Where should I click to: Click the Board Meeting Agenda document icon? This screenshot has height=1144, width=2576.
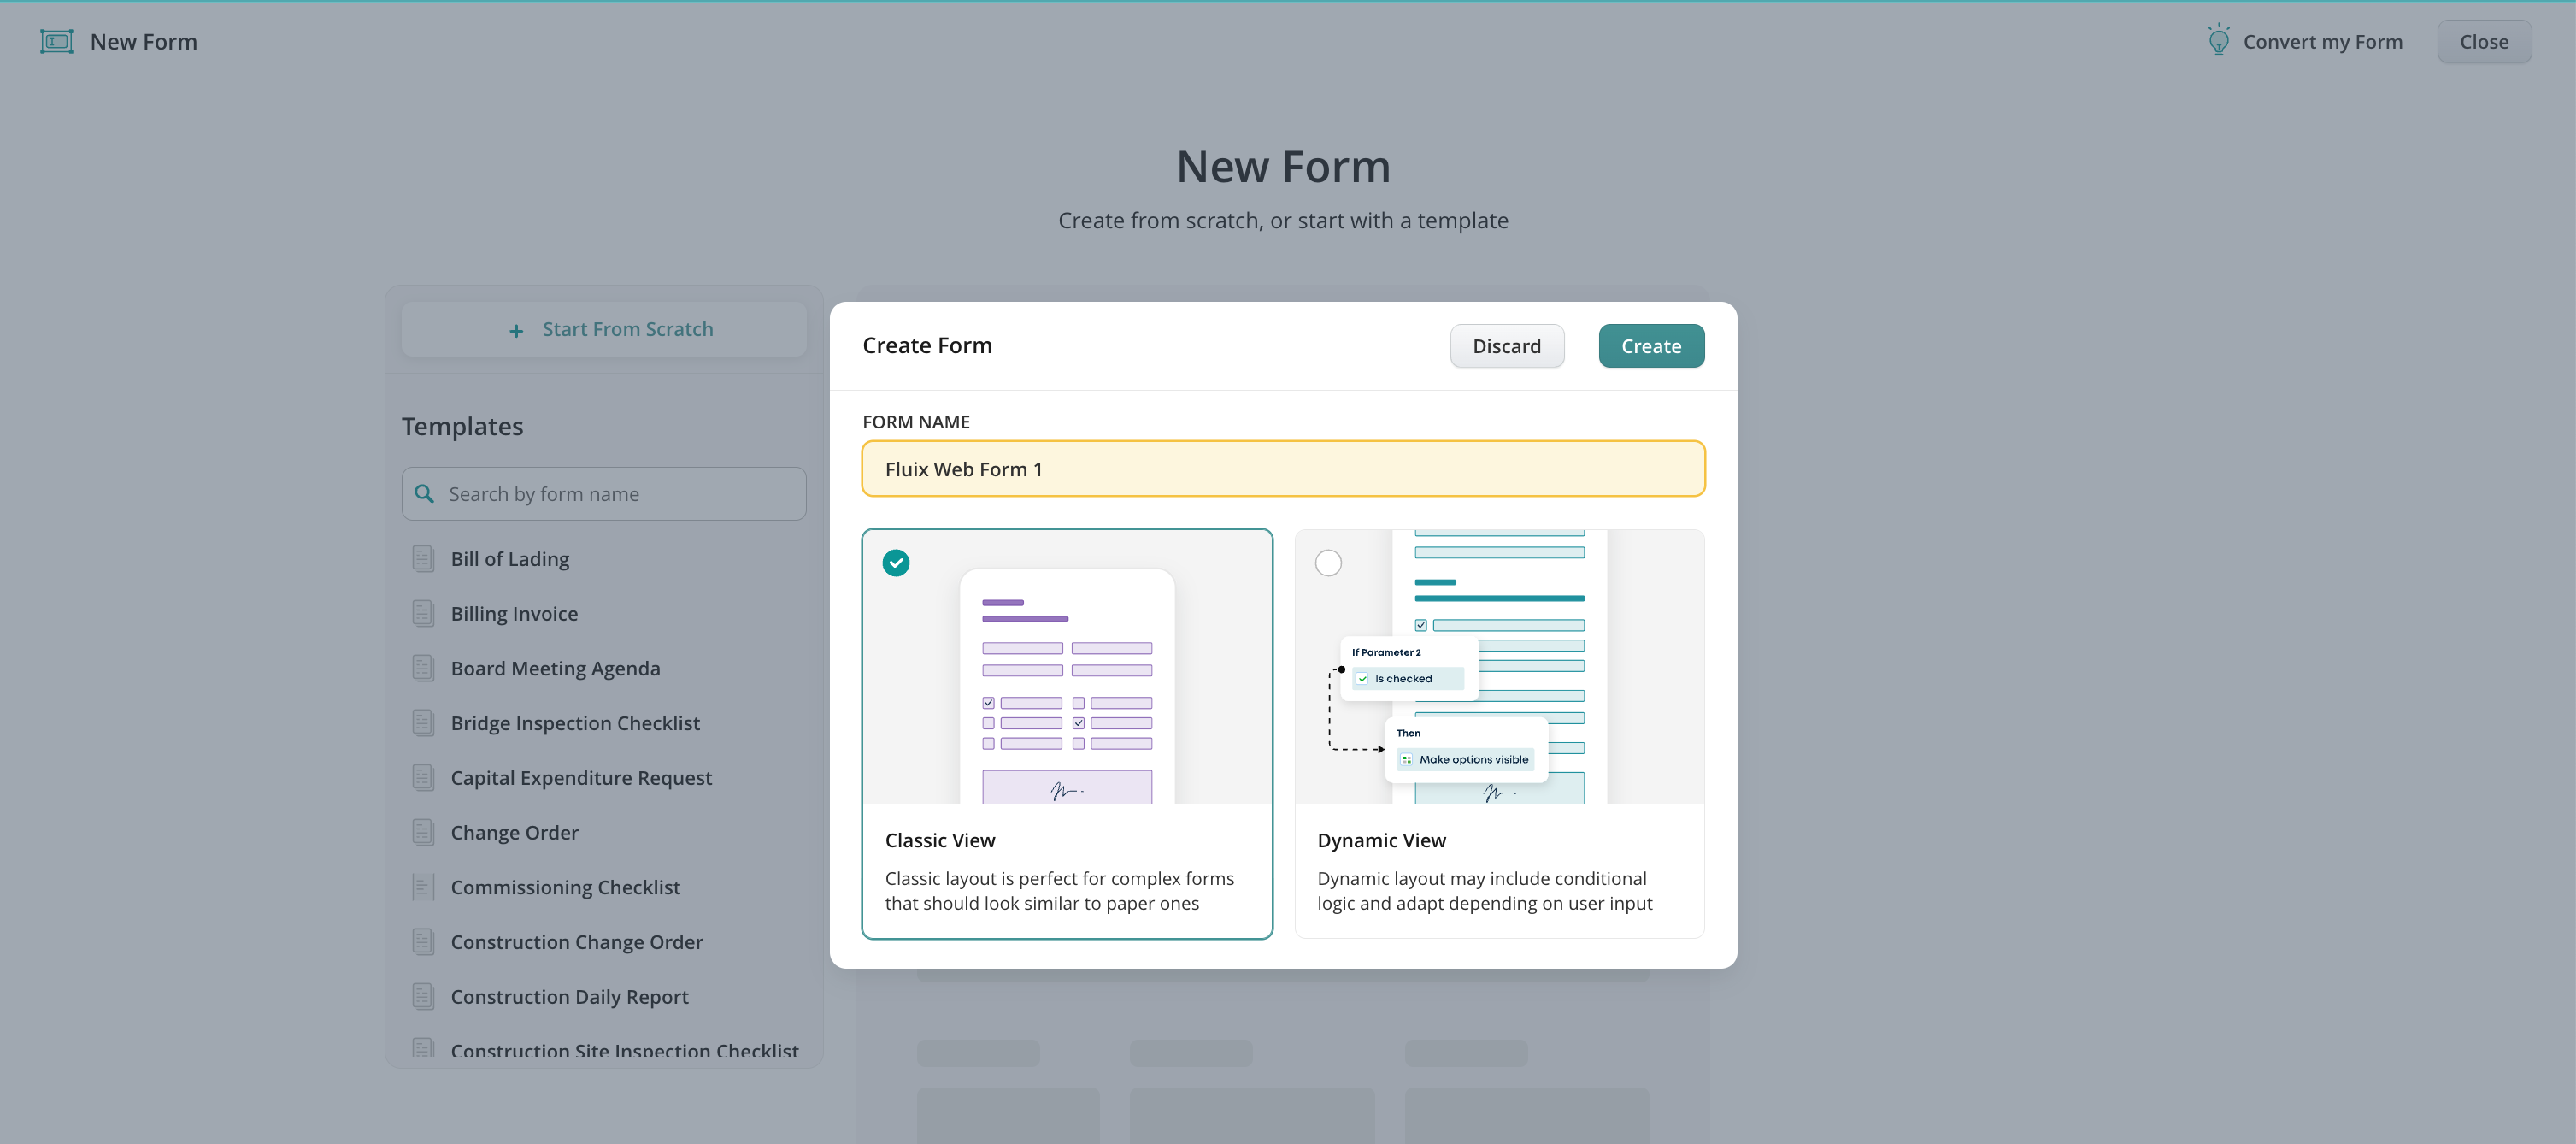coord(423,668)
